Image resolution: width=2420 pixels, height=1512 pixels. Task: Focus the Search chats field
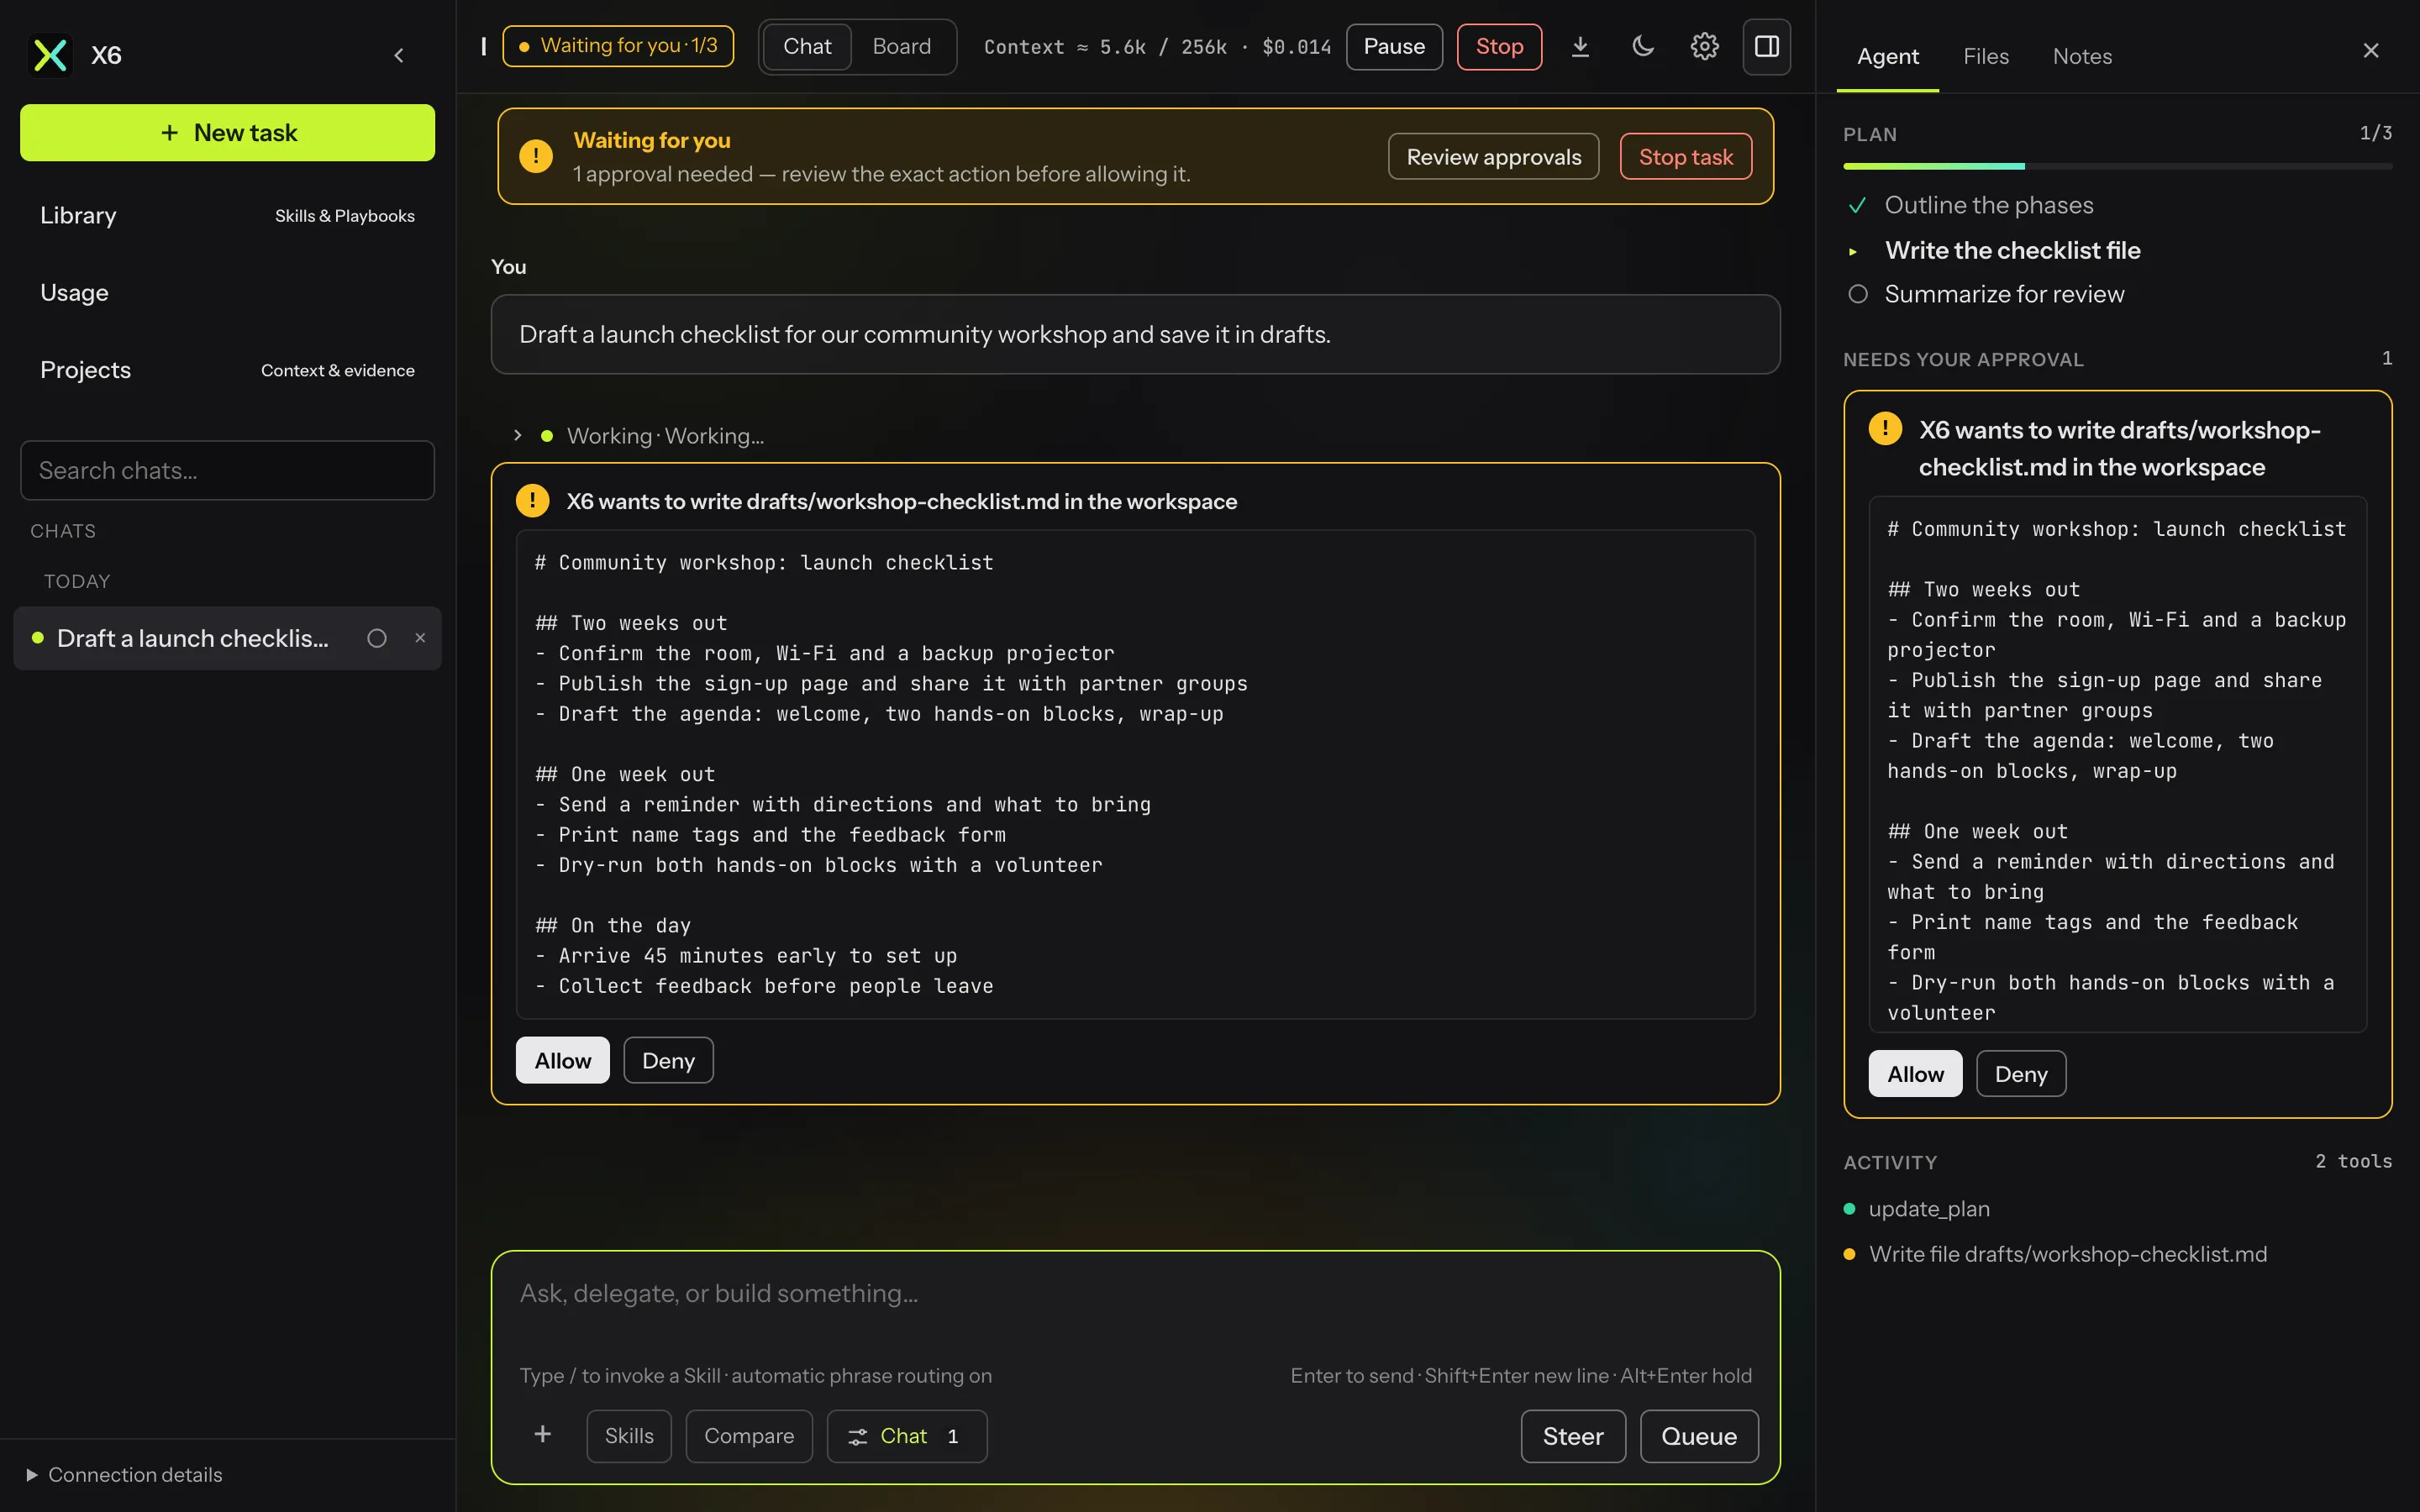[x=227, y=470]
